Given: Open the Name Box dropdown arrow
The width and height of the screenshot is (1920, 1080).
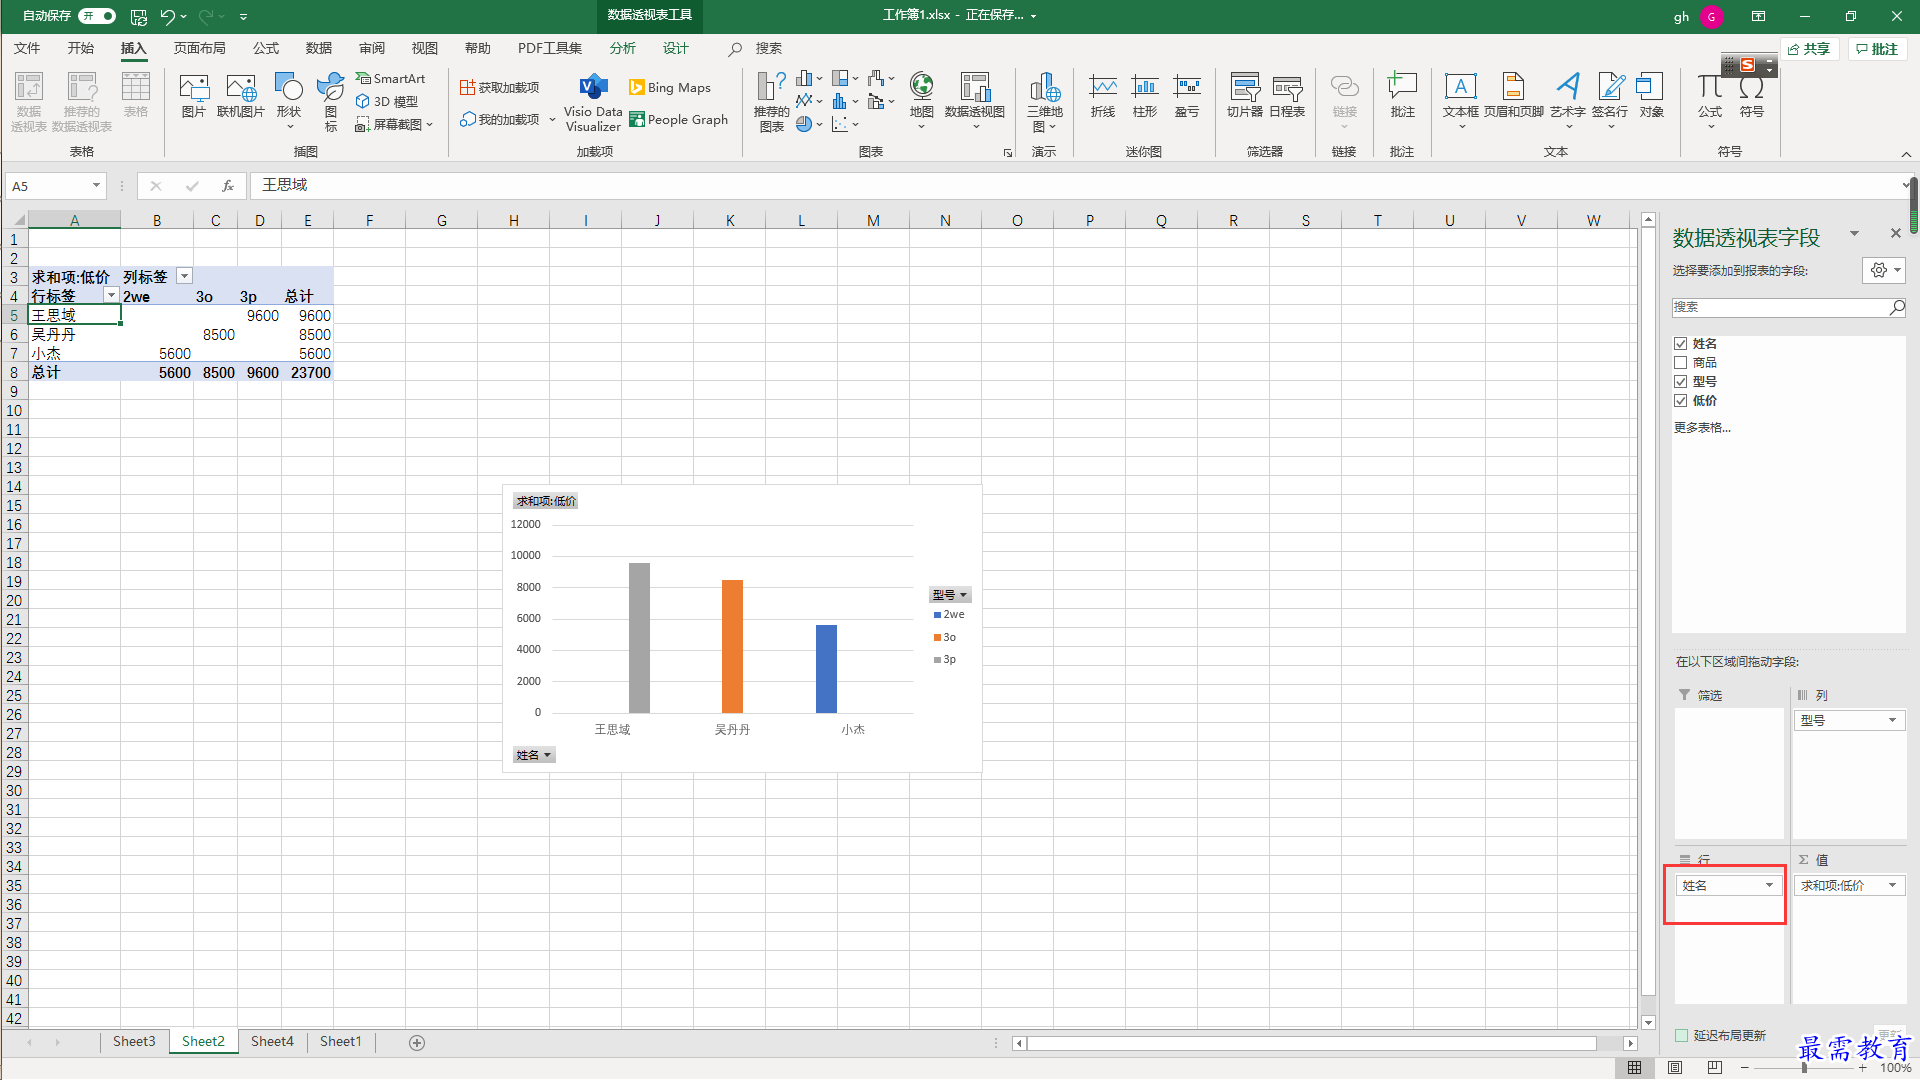Looking at the screenshot, I should pyautogui.click(x=96, y=186).
